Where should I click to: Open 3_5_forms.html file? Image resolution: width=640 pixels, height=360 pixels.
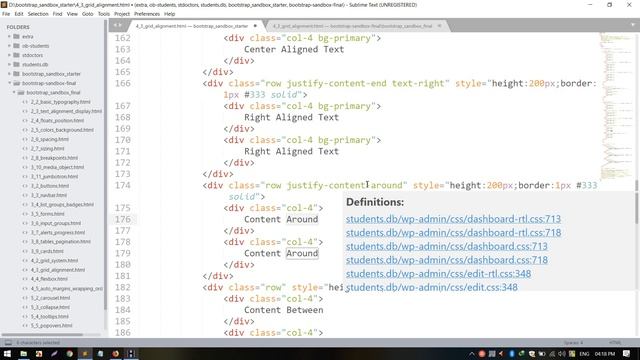(x=47, y=214)
